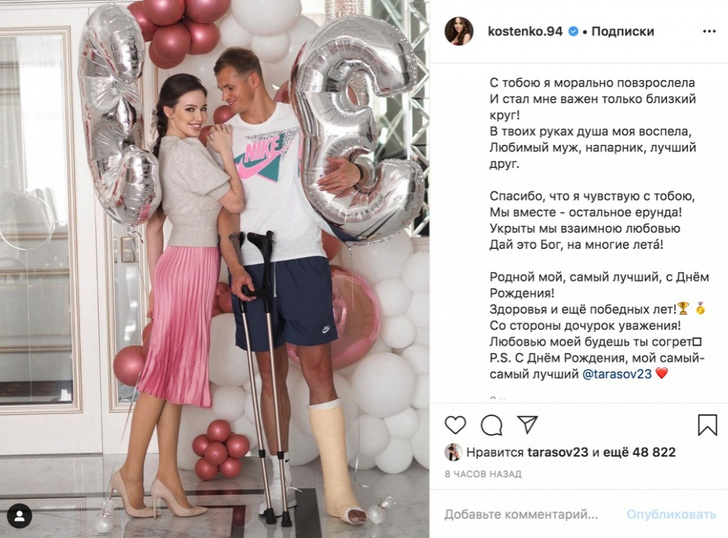Open the @tarasov23 mention in caption
The image size is (728, 538).
pos(617,374)
